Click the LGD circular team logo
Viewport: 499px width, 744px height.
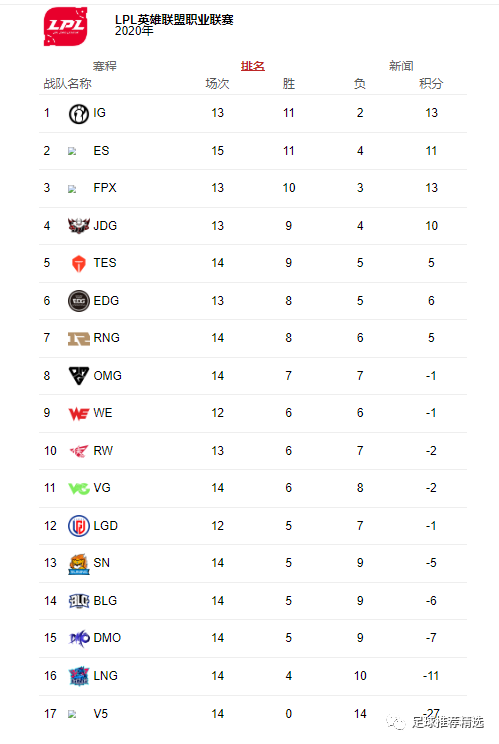click(79, 526)
